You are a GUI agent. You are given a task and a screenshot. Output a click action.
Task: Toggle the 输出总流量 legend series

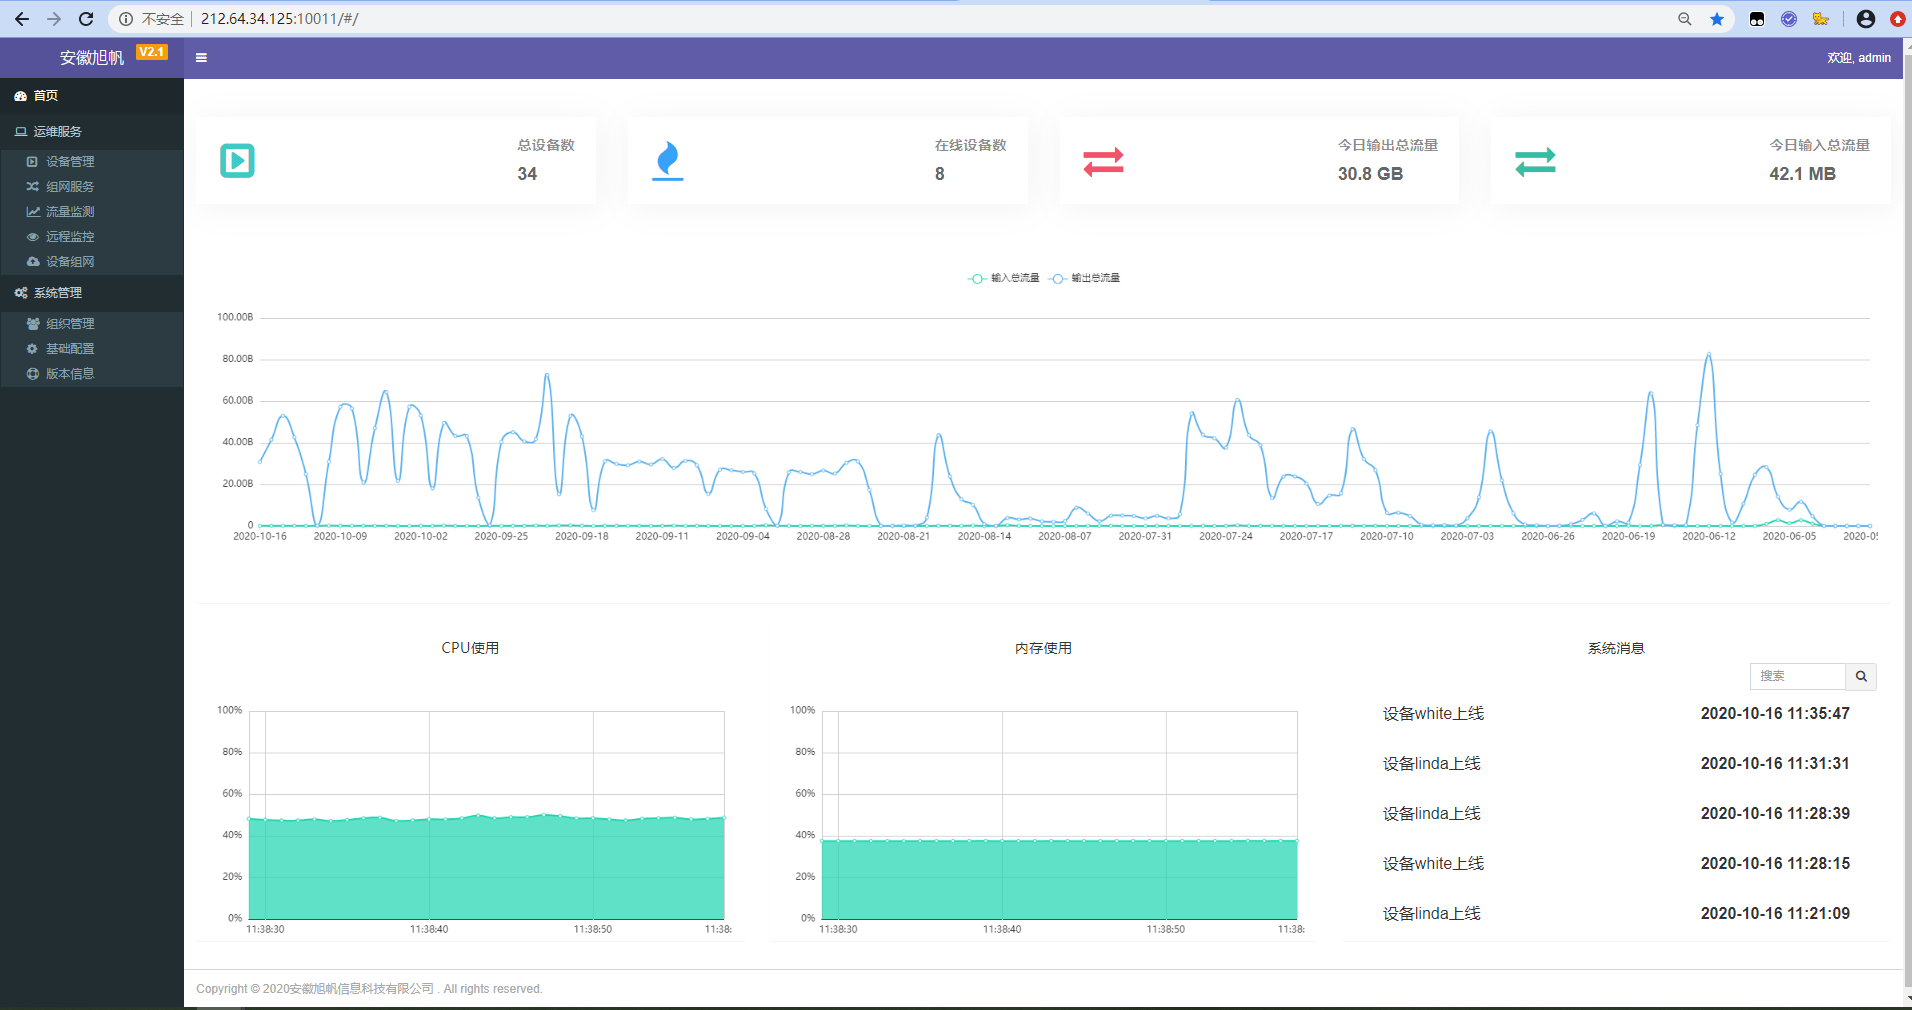pos(1085,278)
